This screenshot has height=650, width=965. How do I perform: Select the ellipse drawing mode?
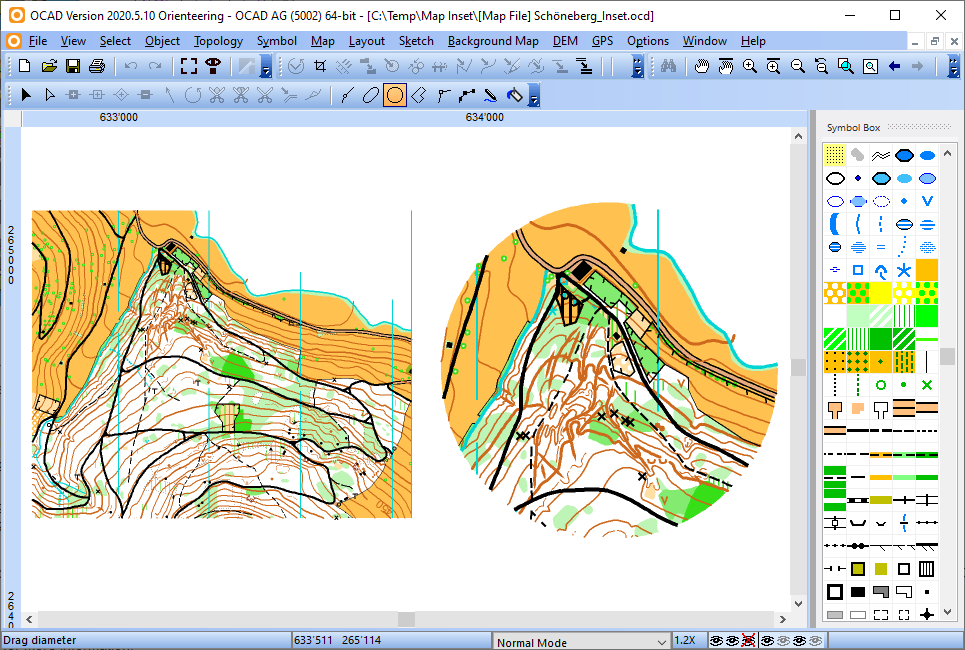(370, 95)
